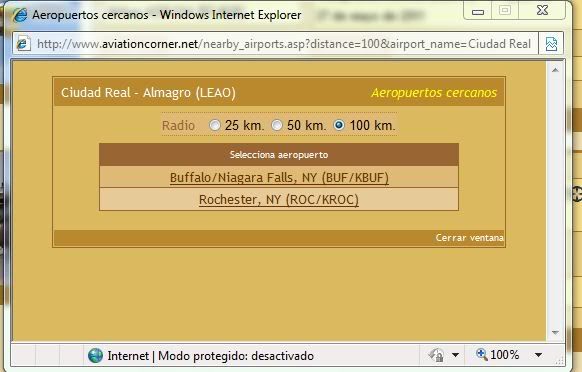Viewport: 582px width, 372px height.
Task: Click the scrollbar down arrow
Action: click(555, 332)
